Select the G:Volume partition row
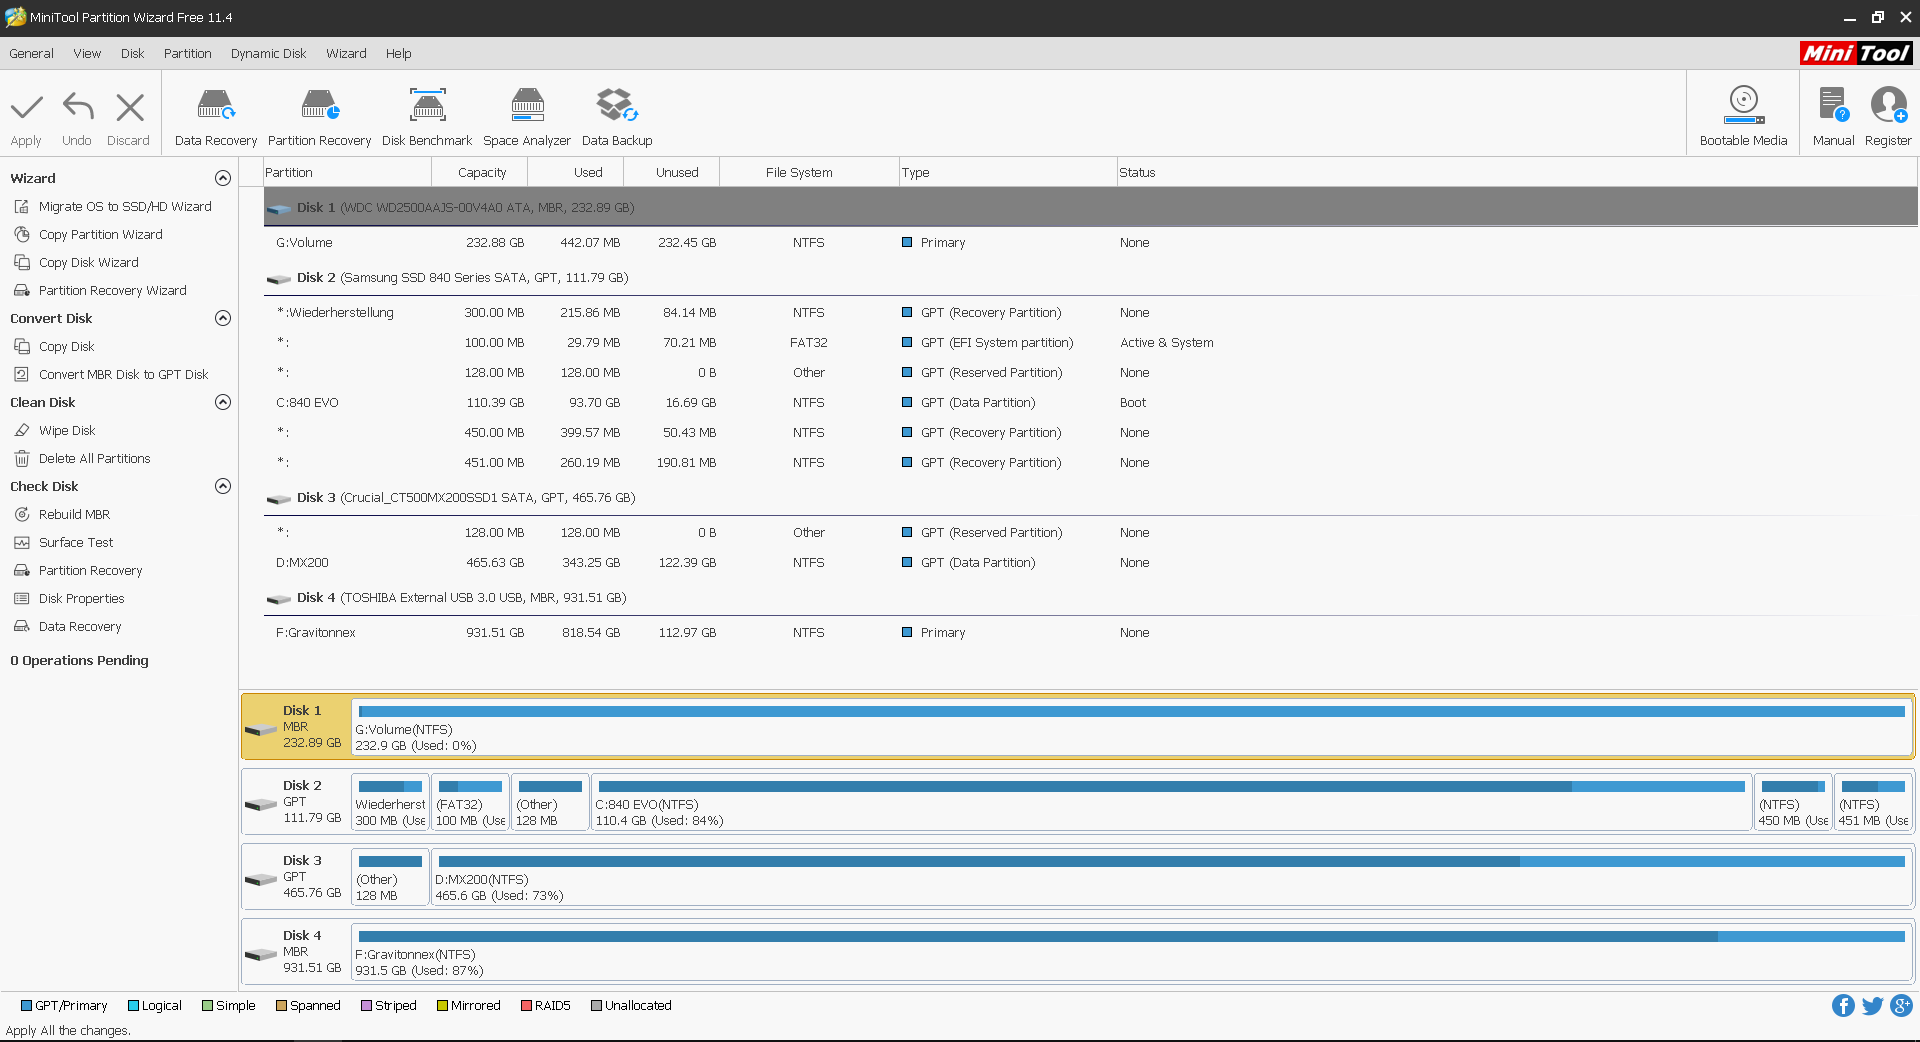Screen dimensions: 1920x1042 coord(1091,243)
